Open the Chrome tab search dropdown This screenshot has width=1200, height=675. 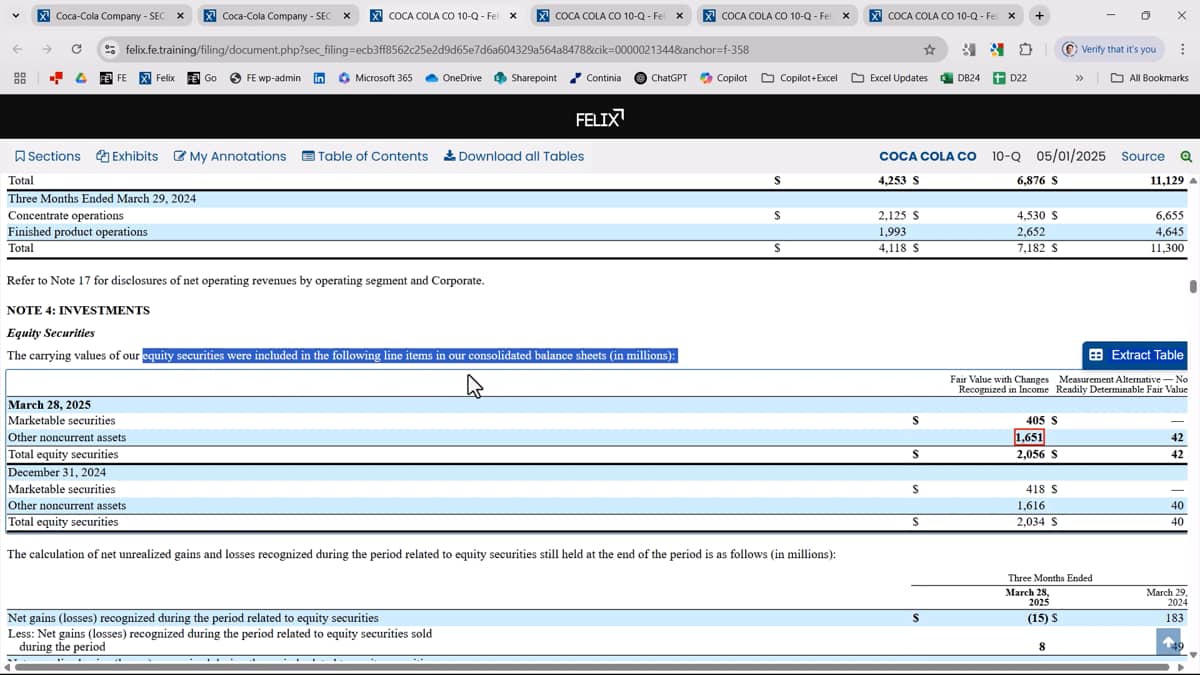[x=15, y=16]
